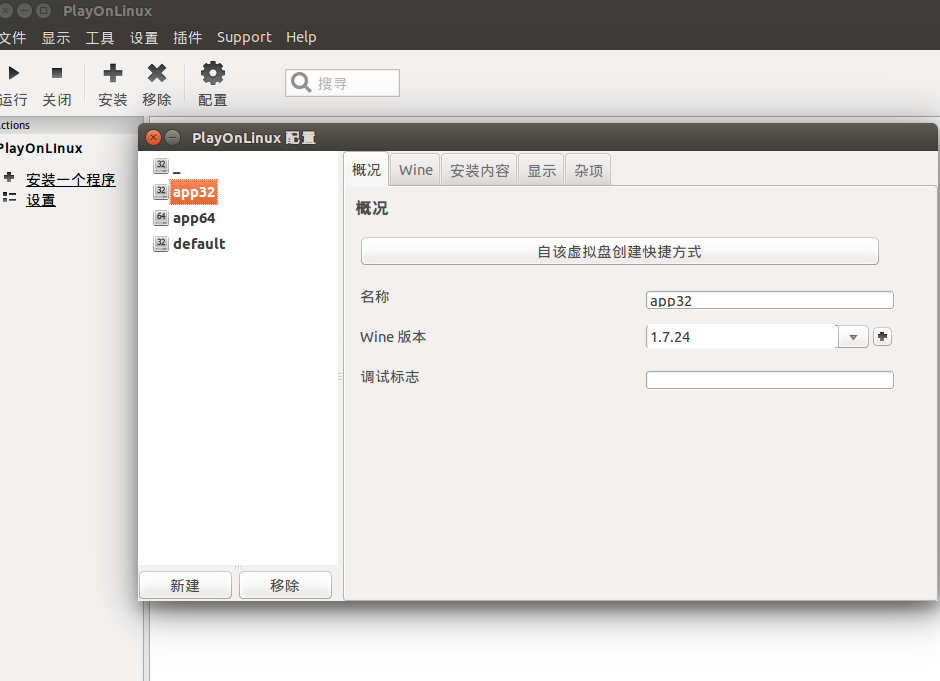This screenshot has height=681, width=940.
Task: Click the 调试标志 input field
Action: [x=769, y=379]
